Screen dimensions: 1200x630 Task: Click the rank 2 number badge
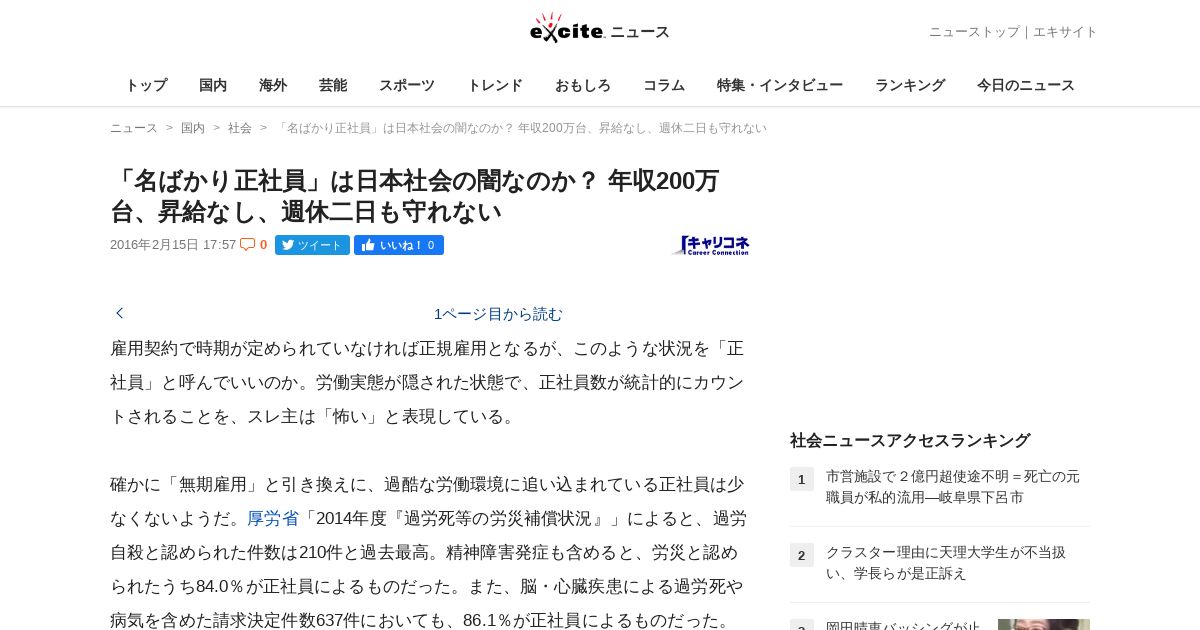pos(801,555)
